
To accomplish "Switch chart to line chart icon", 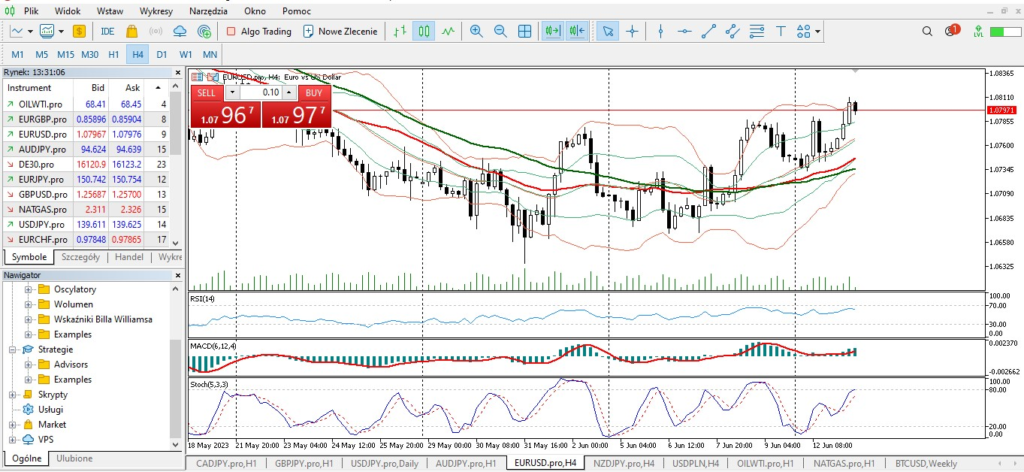I will point(448,31).
